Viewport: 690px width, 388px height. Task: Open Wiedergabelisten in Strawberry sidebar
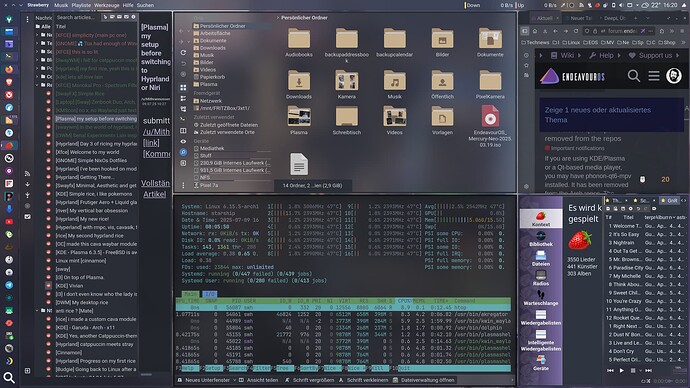[x=541, y=318]
